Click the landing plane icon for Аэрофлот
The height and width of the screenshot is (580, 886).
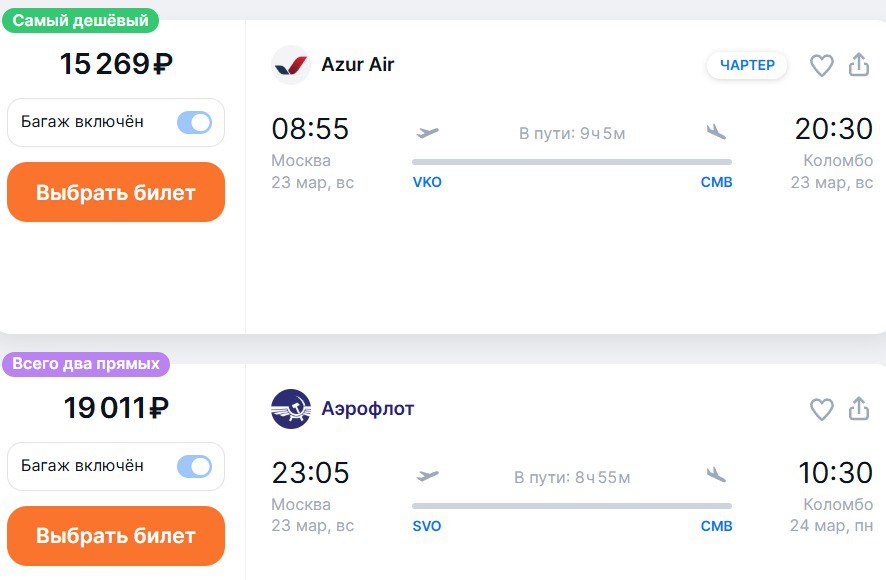coord(716,475)
